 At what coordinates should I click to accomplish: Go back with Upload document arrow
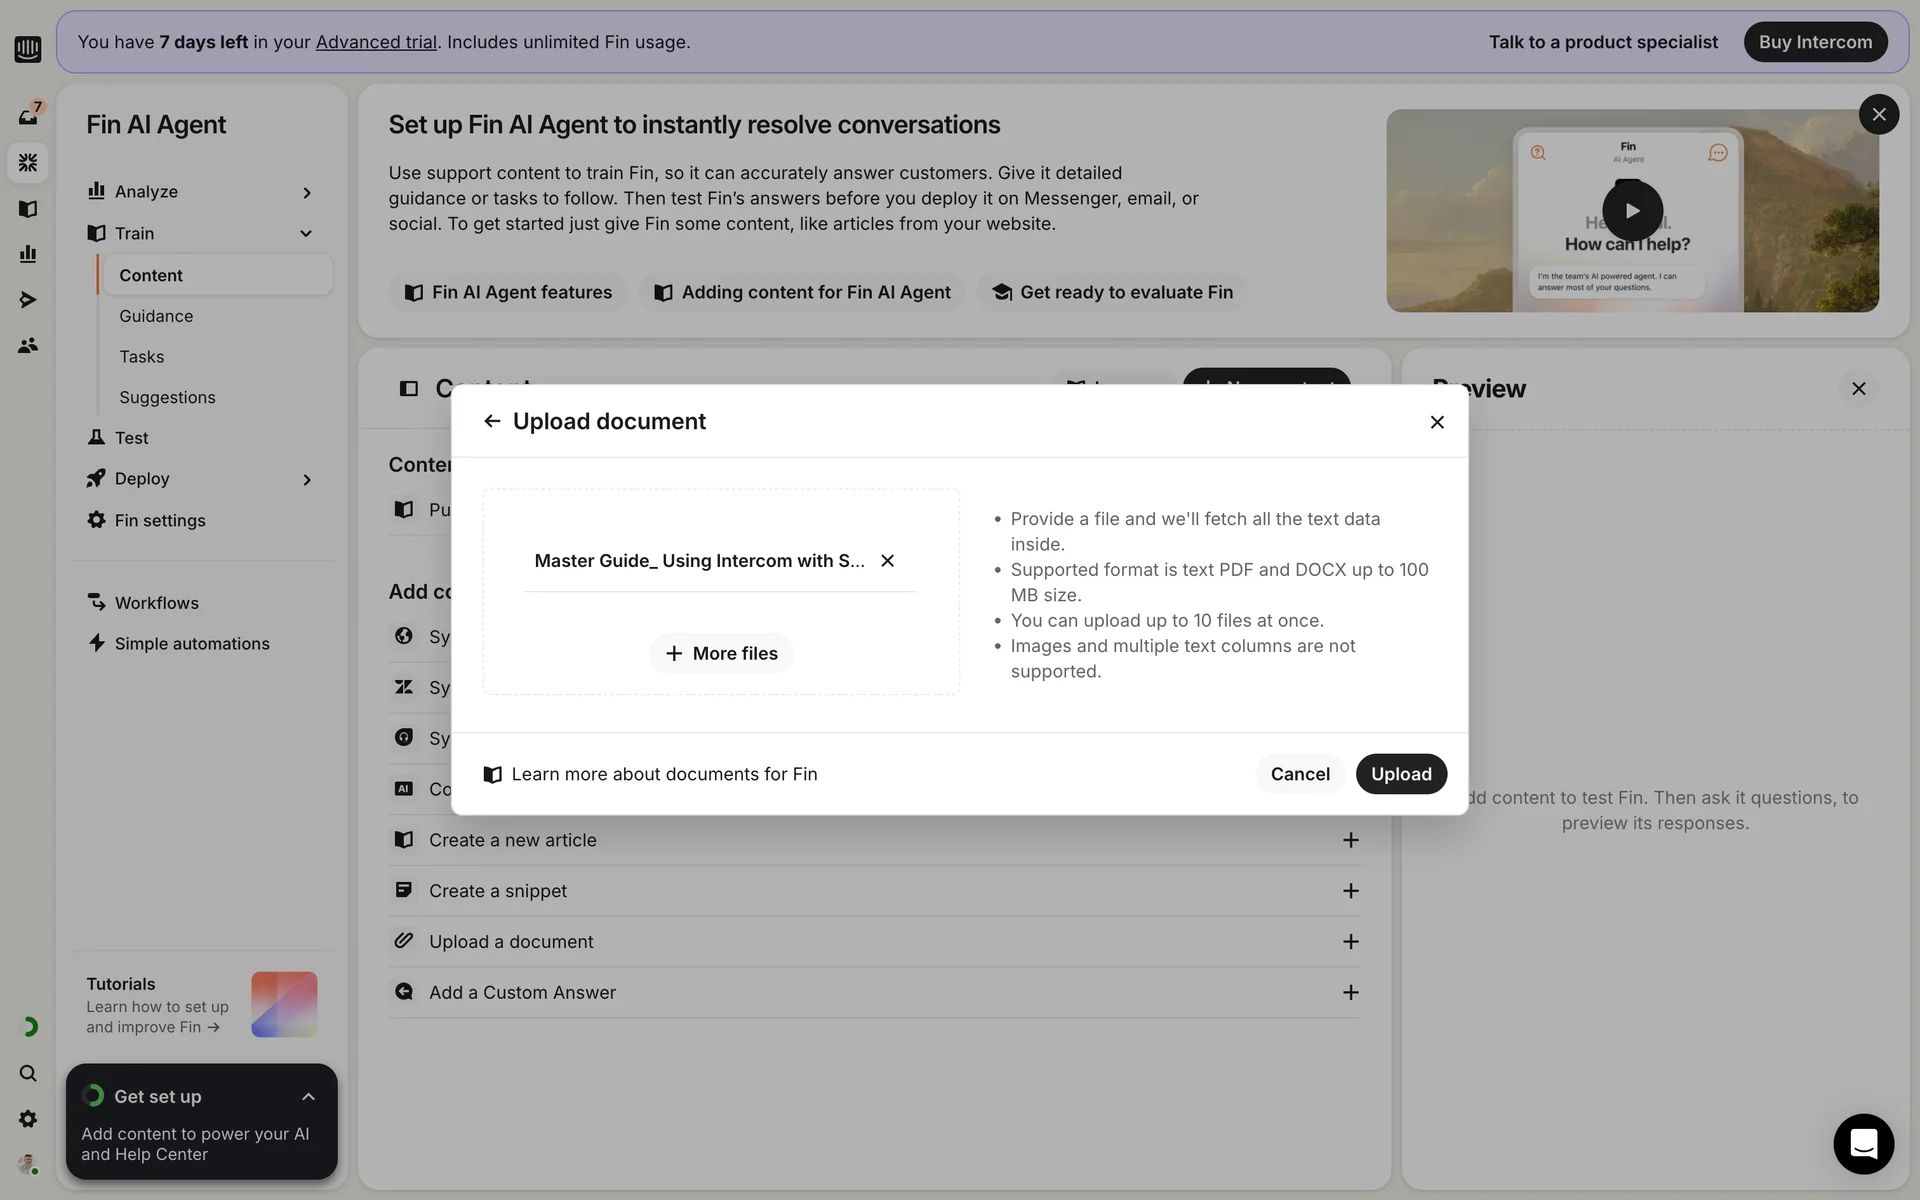click(x=491, y=421)
